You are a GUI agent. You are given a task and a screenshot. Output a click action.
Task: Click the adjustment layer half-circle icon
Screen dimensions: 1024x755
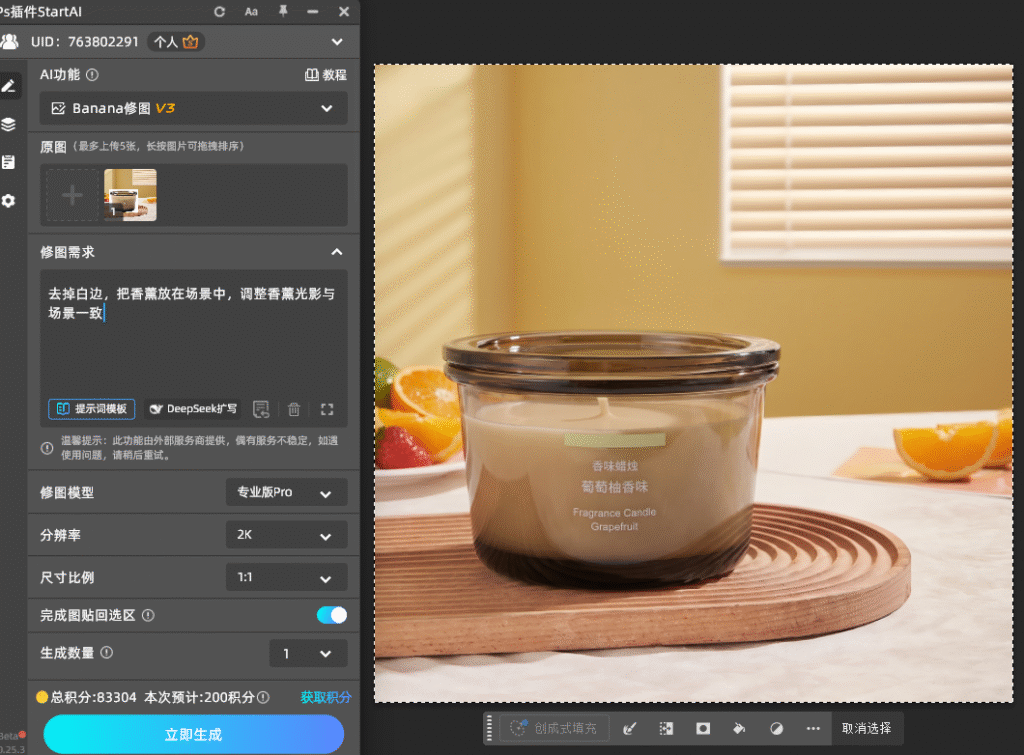point(776,728)
